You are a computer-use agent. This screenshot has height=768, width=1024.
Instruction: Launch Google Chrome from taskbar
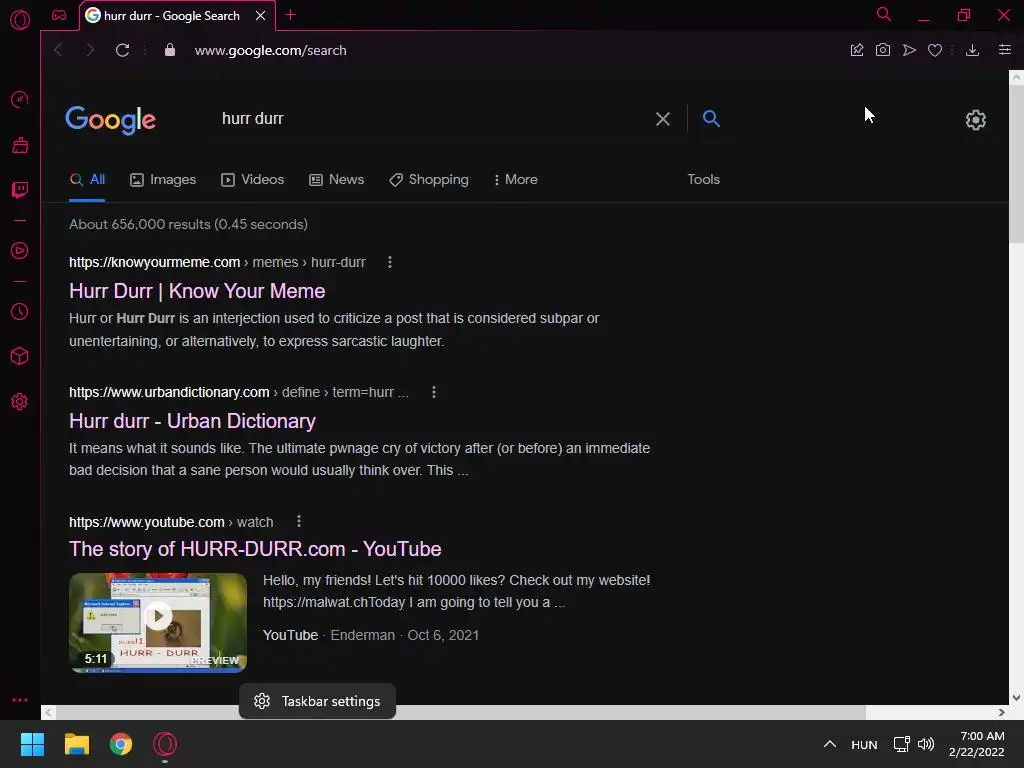[121, 744]
